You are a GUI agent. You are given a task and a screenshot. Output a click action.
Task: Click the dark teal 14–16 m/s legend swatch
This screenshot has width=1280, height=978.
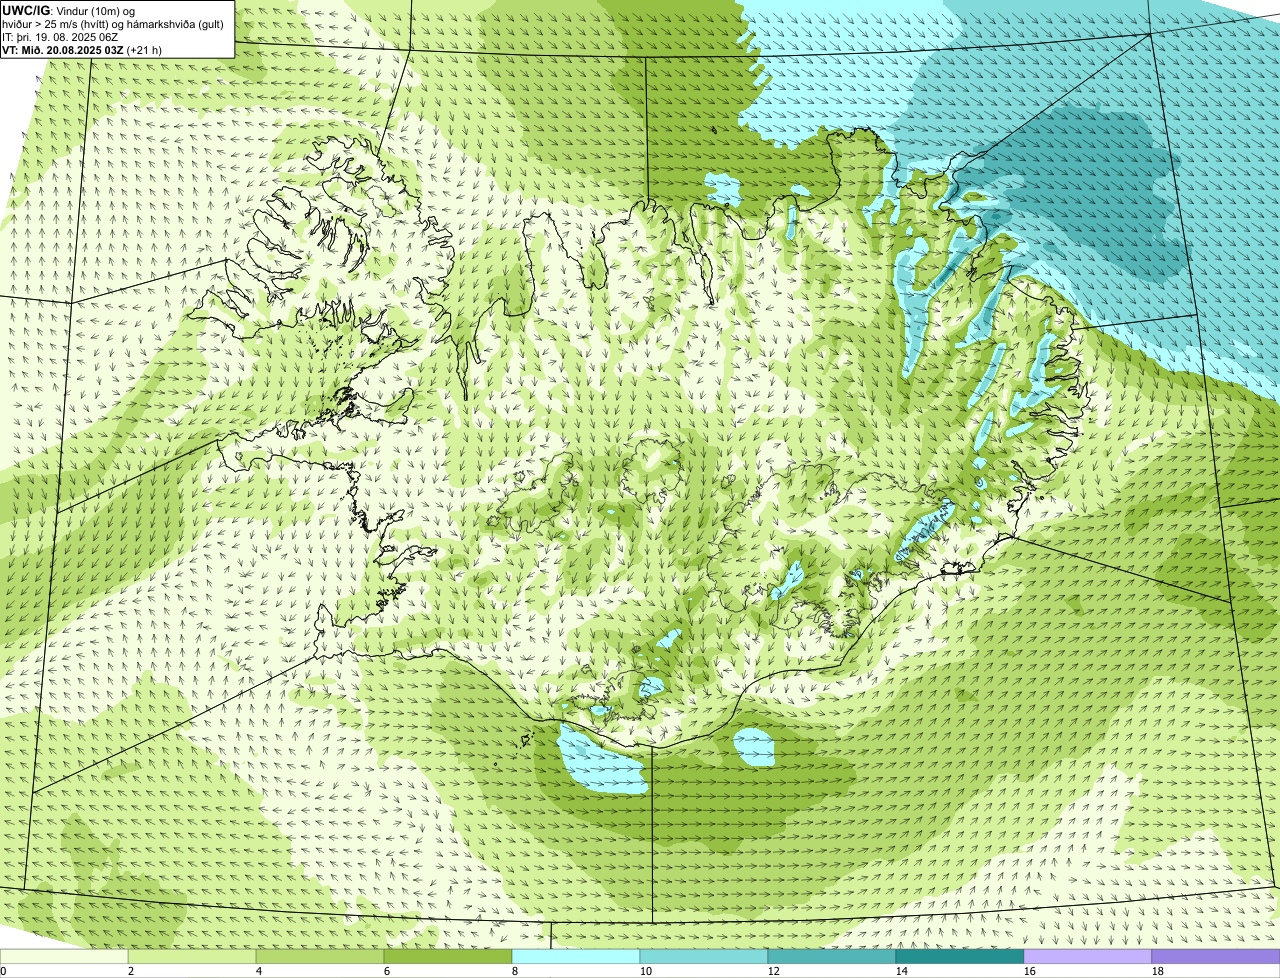960,956
